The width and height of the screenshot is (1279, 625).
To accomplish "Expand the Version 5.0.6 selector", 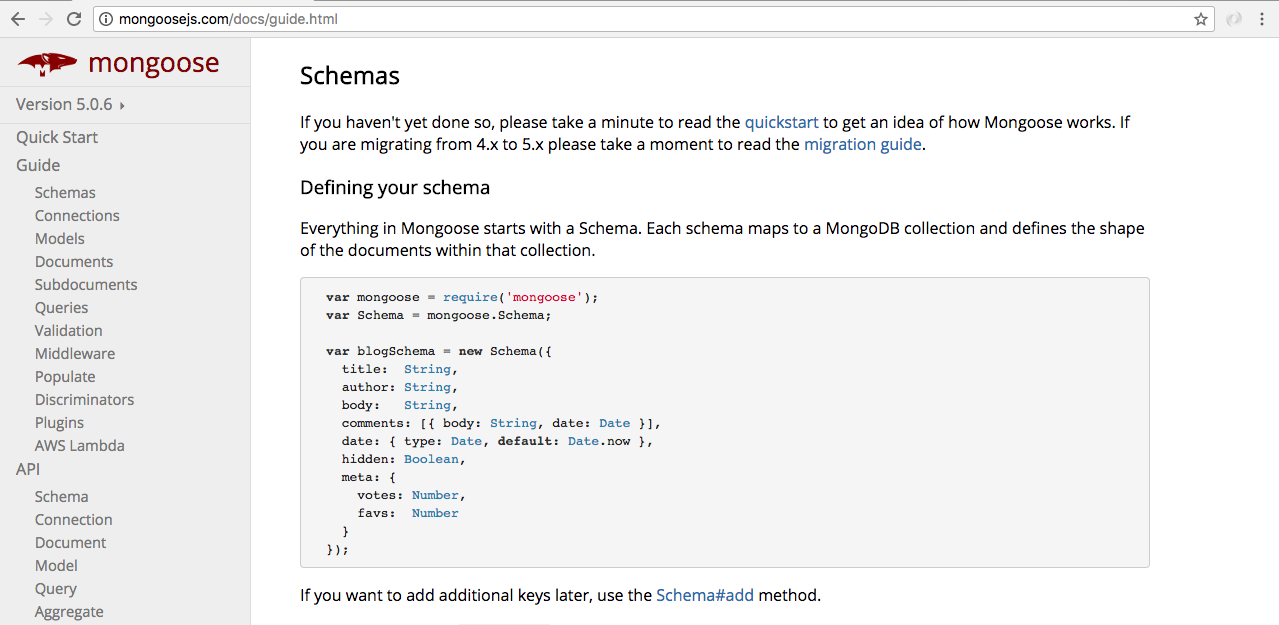I will tap(70, 104).
